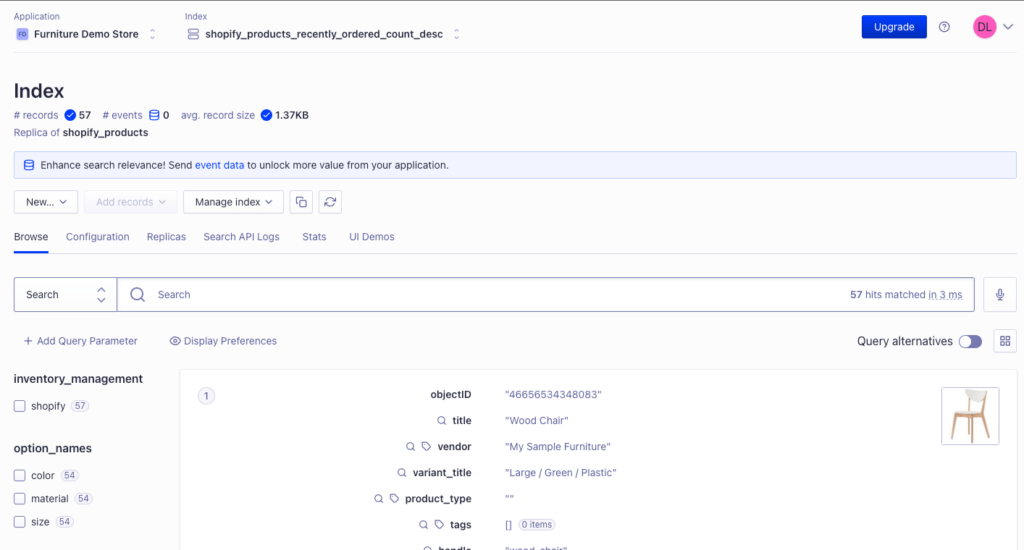Toggle the Query alternatives switch

point(970,342)
